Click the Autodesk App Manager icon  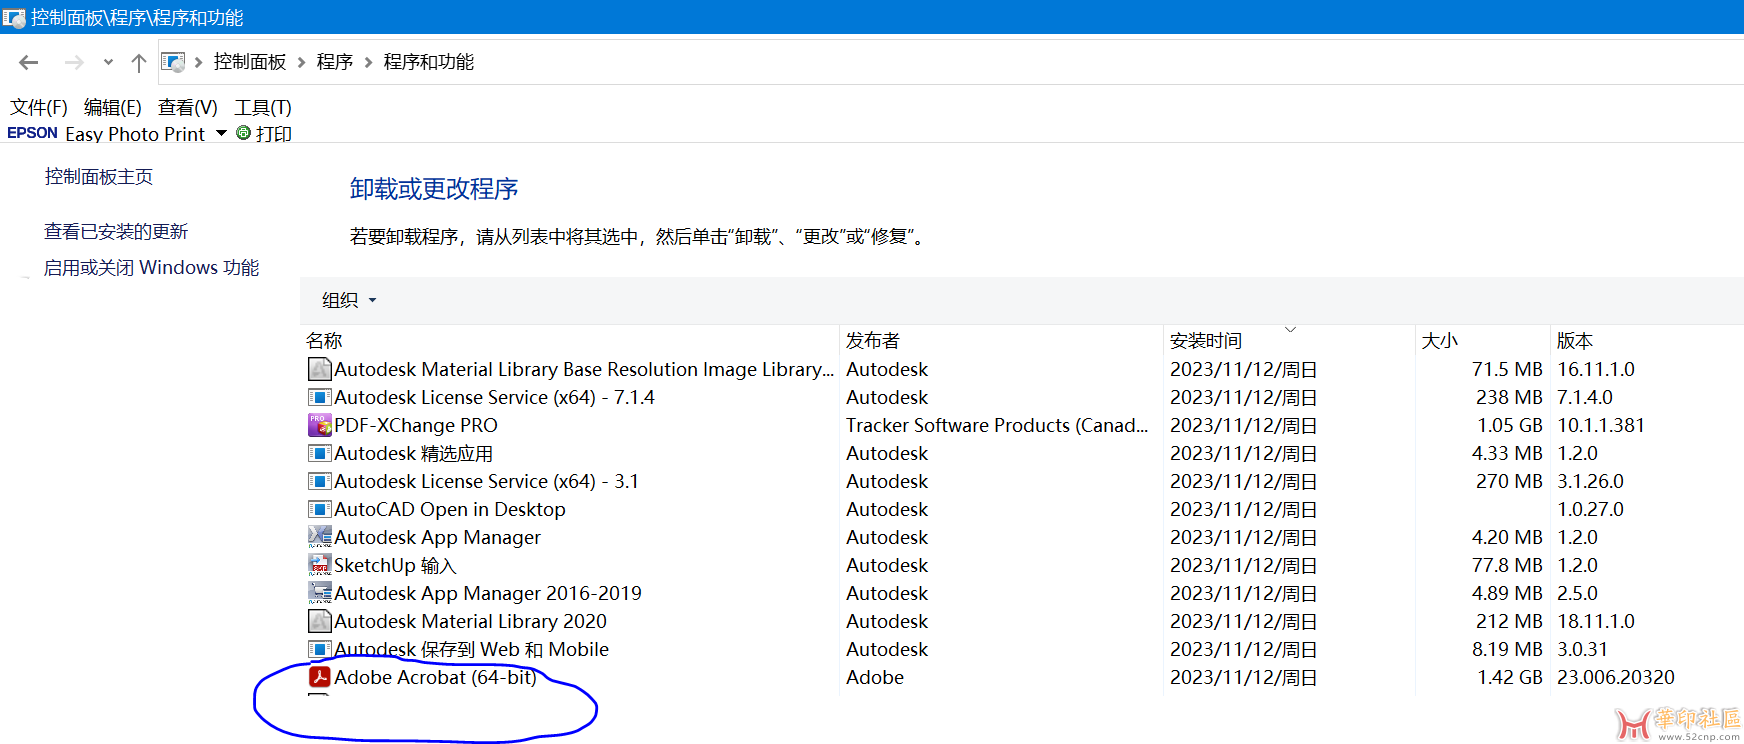319,537
